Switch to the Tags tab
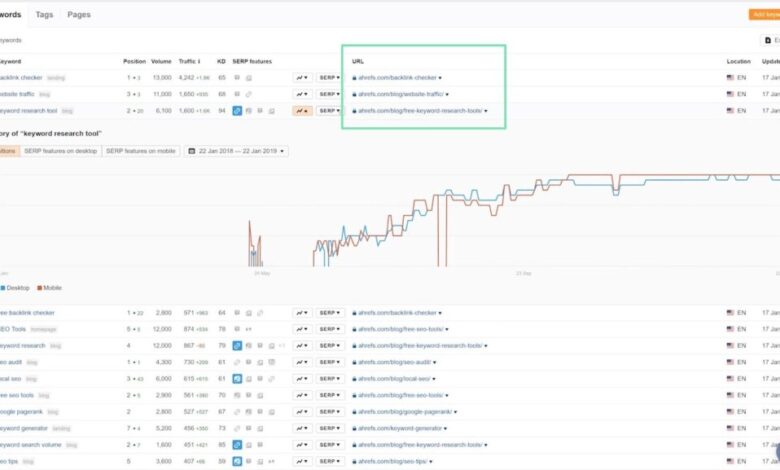The width and height of the screenshot is (780, 470). pyautogui.click(x=44, y=15)
